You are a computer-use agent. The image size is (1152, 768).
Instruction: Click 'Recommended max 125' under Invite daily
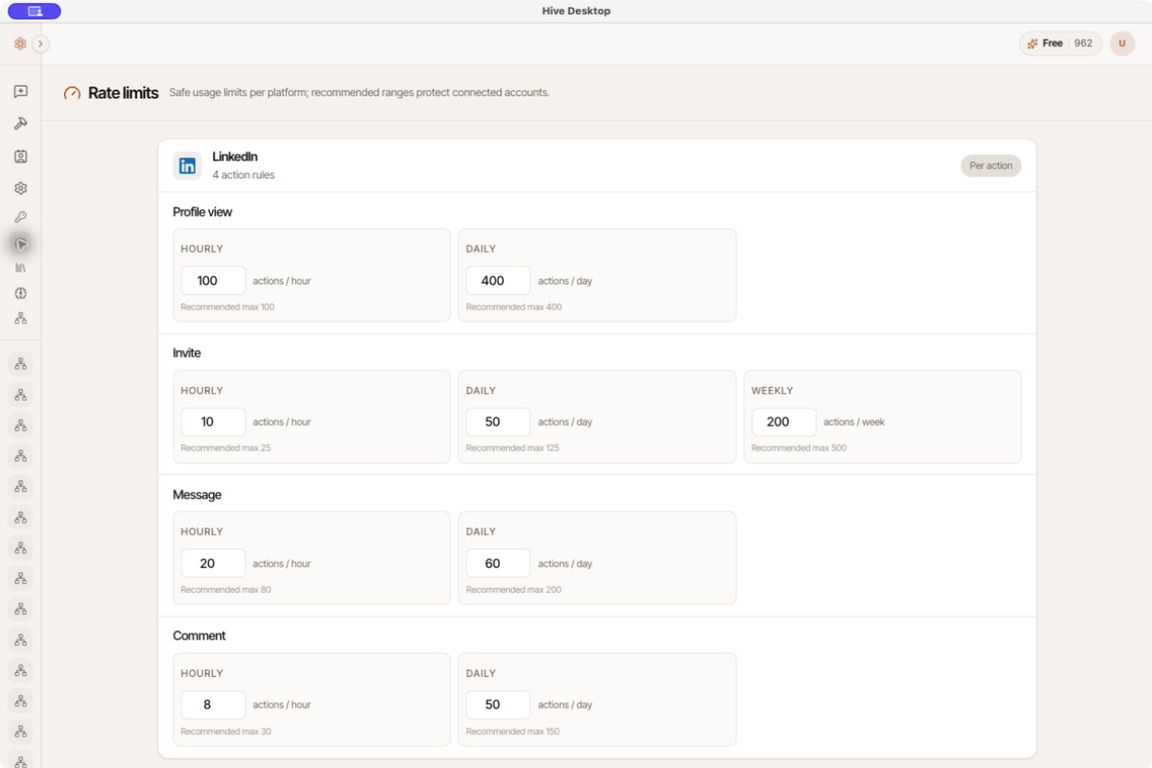click(512, 448)
